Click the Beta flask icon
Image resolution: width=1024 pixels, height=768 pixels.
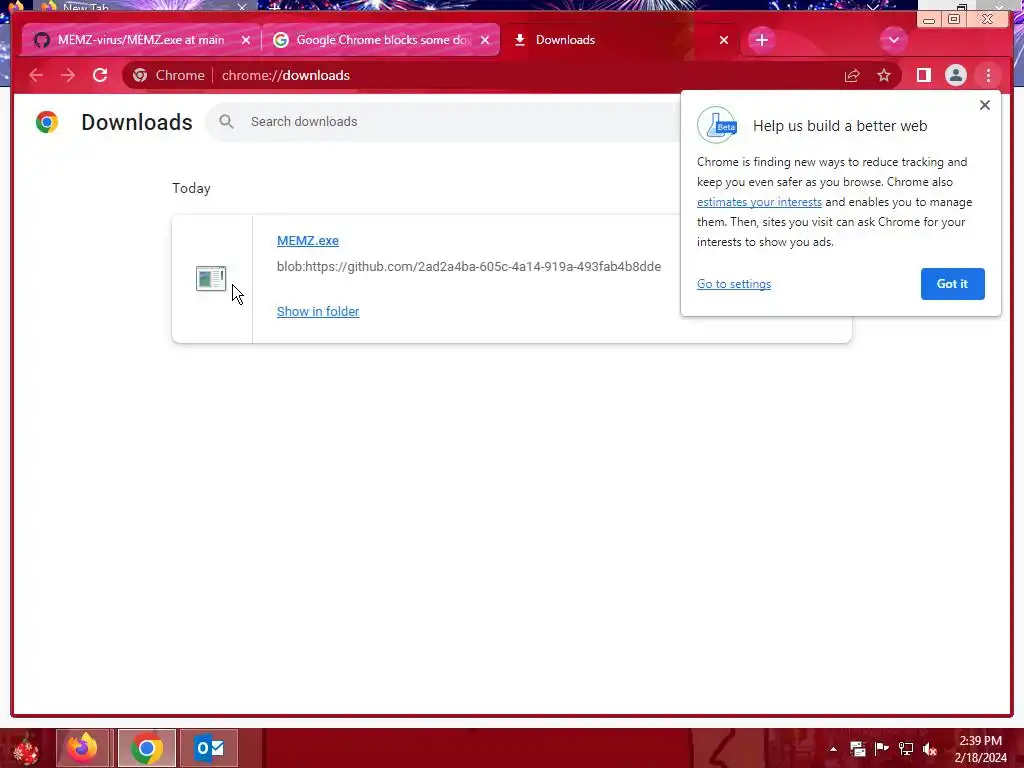[x=717, y=125]
